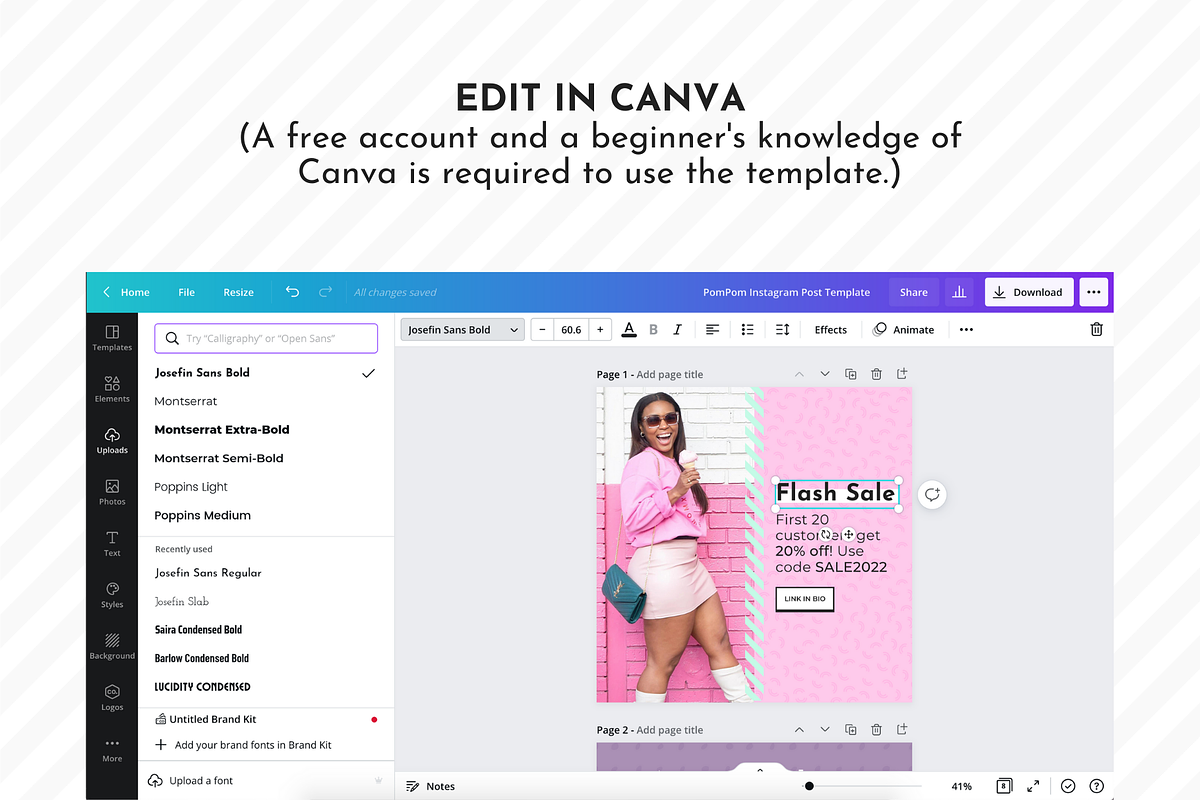Enter fullscreen presentation mode
Viewport: 1200px width, 800px height.
coord(1034,786)
